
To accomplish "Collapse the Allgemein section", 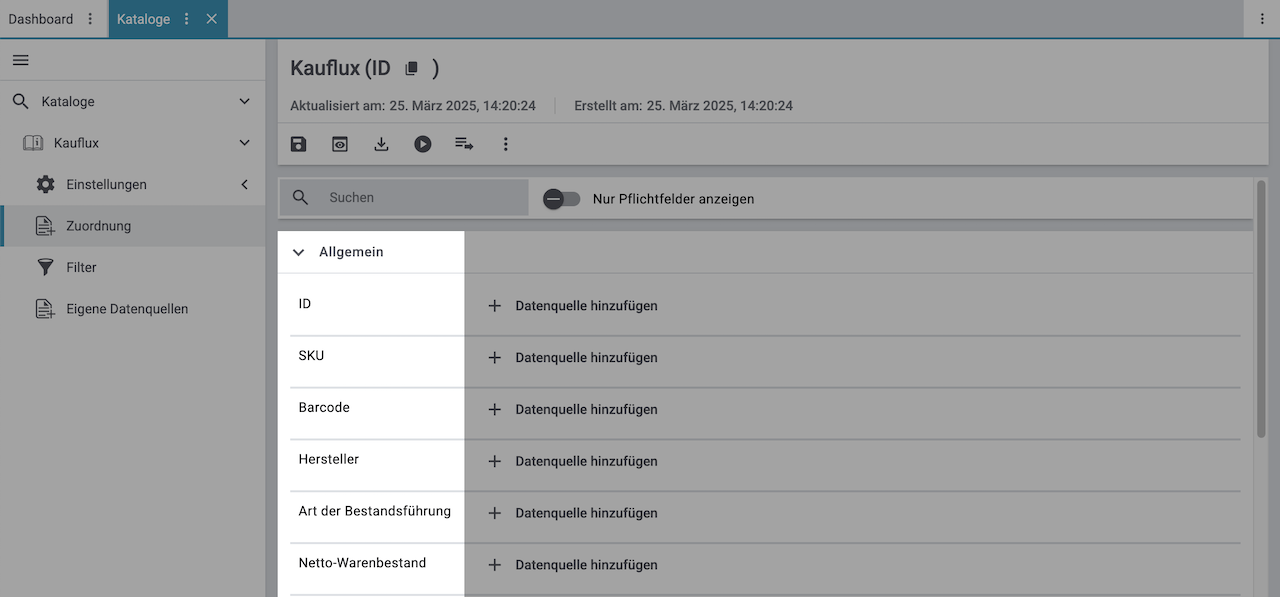I will 298,253.
